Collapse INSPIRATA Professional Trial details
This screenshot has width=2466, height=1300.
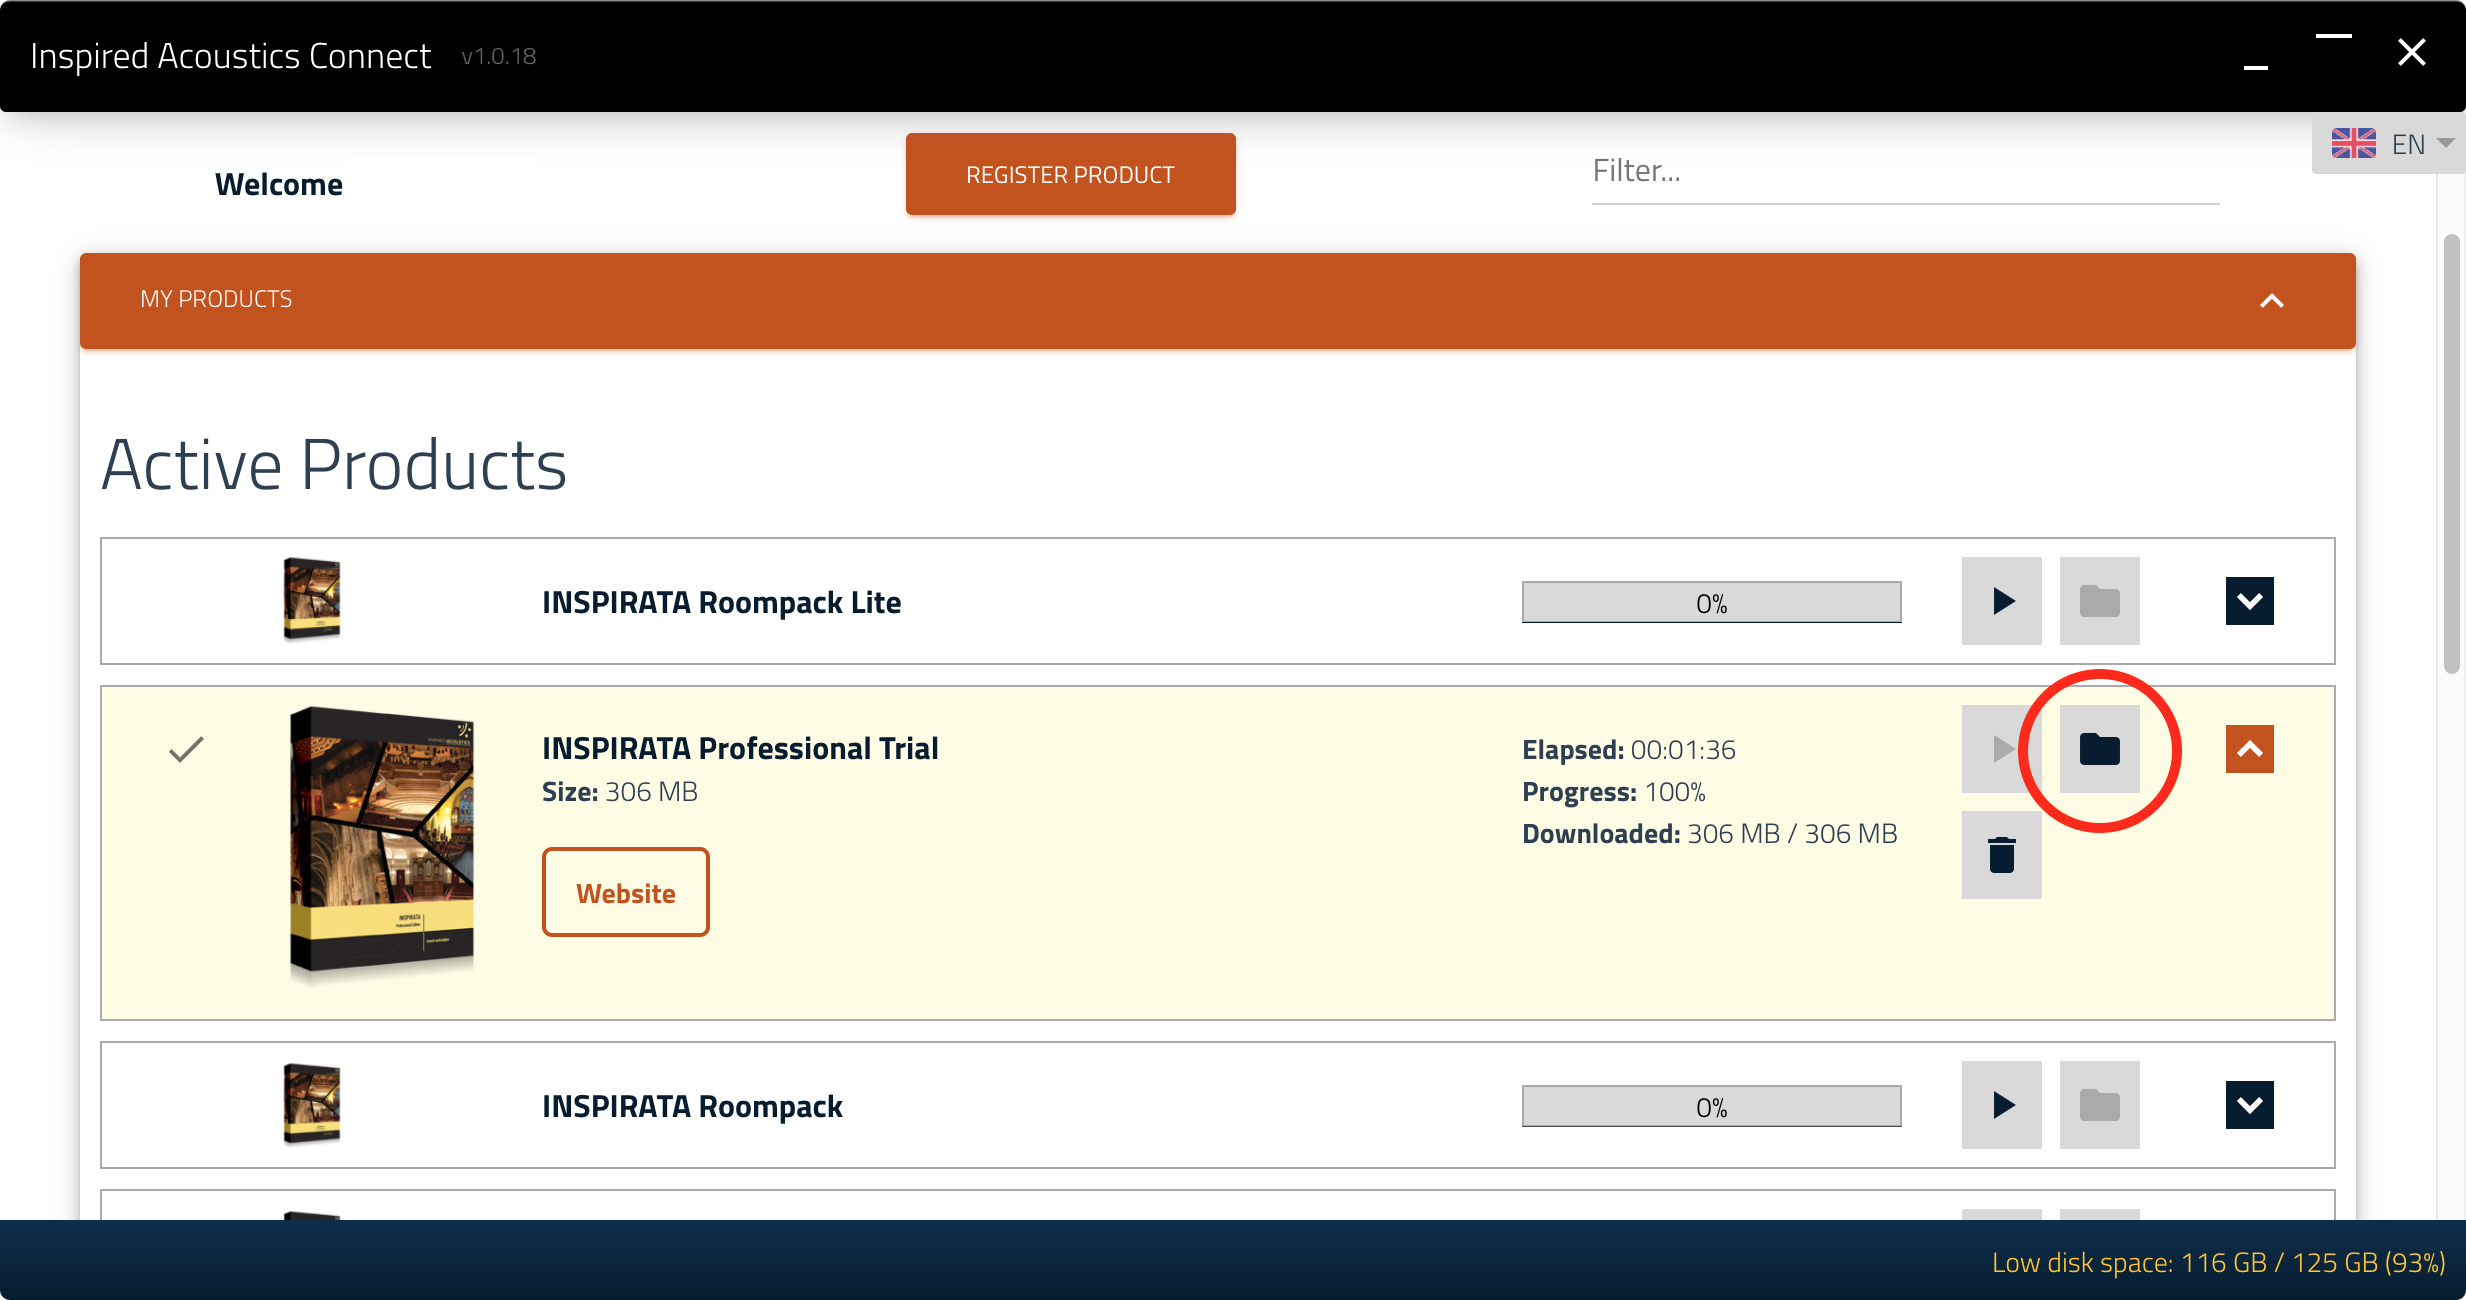[2249, 749]
